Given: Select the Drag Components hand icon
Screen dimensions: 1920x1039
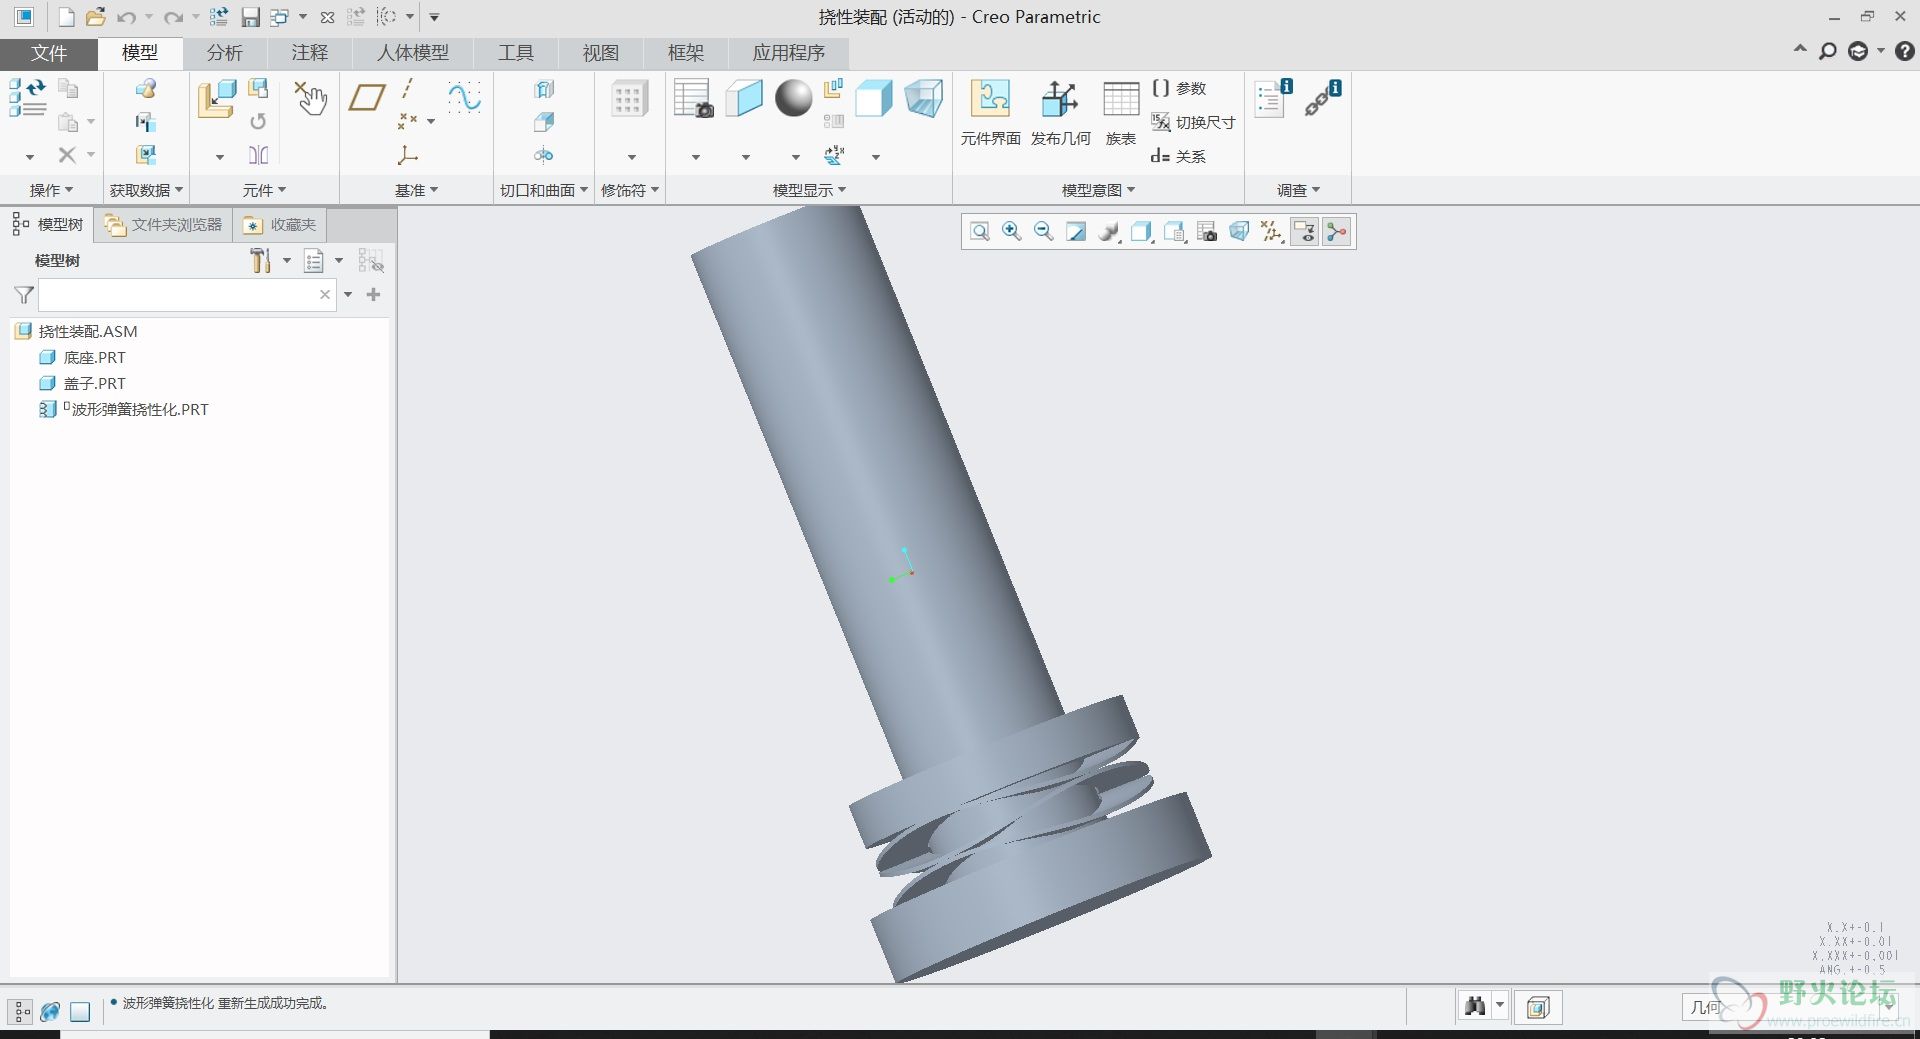Looking at the screenshot, I should tap(311, 98).
